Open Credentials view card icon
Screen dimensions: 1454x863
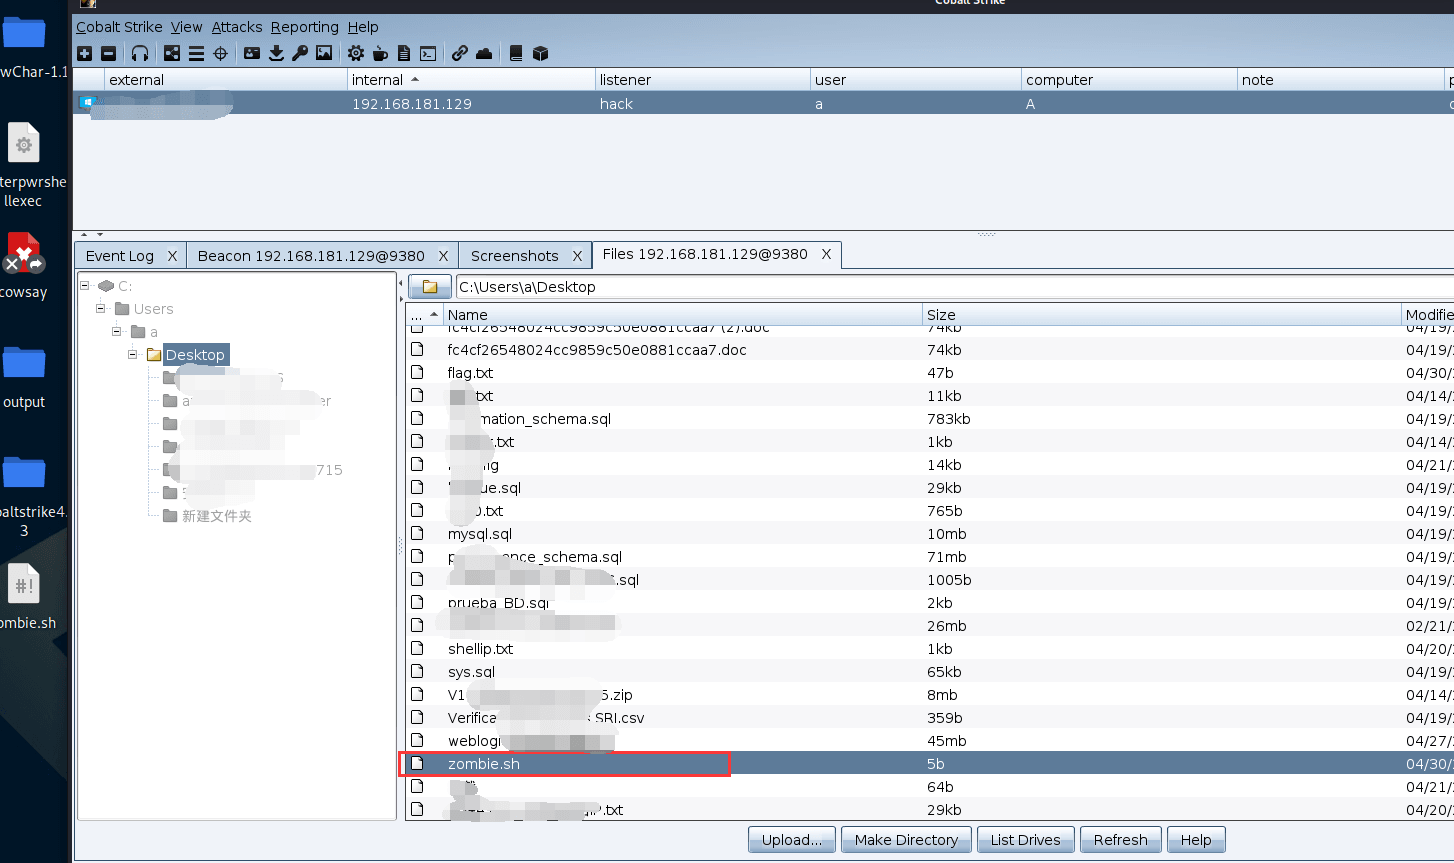pyautogui.click(x=252, y=53)
